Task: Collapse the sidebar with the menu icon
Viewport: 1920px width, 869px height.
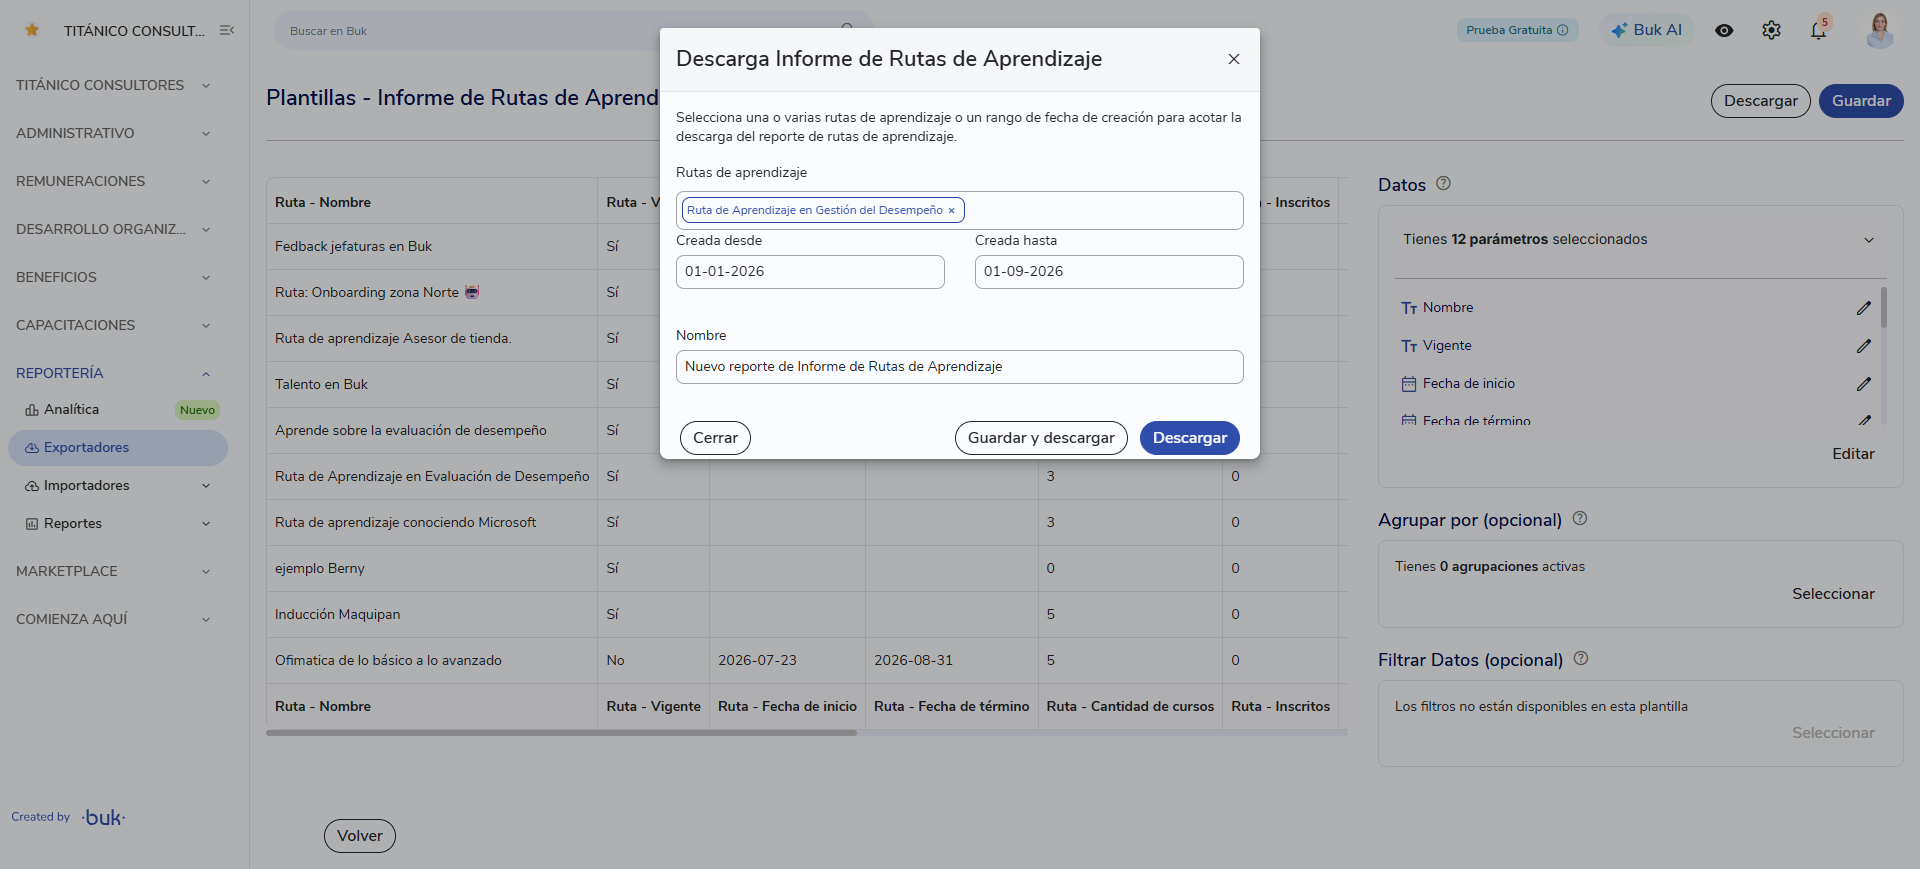Action: pyautogui.click(x=227, y=30)
